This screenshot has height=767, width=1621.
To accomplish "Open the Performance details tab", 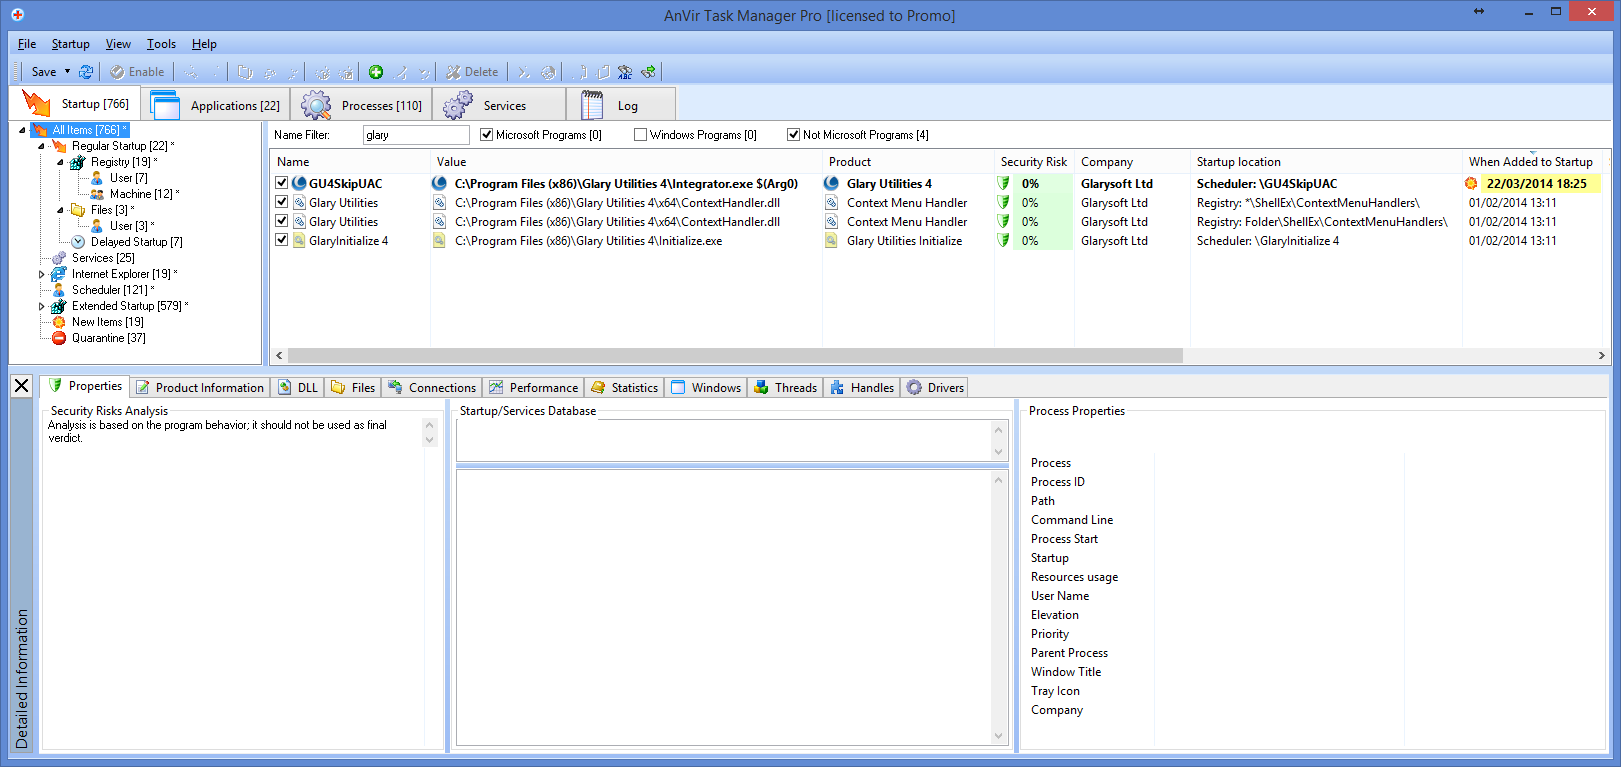I will [533, 388].
